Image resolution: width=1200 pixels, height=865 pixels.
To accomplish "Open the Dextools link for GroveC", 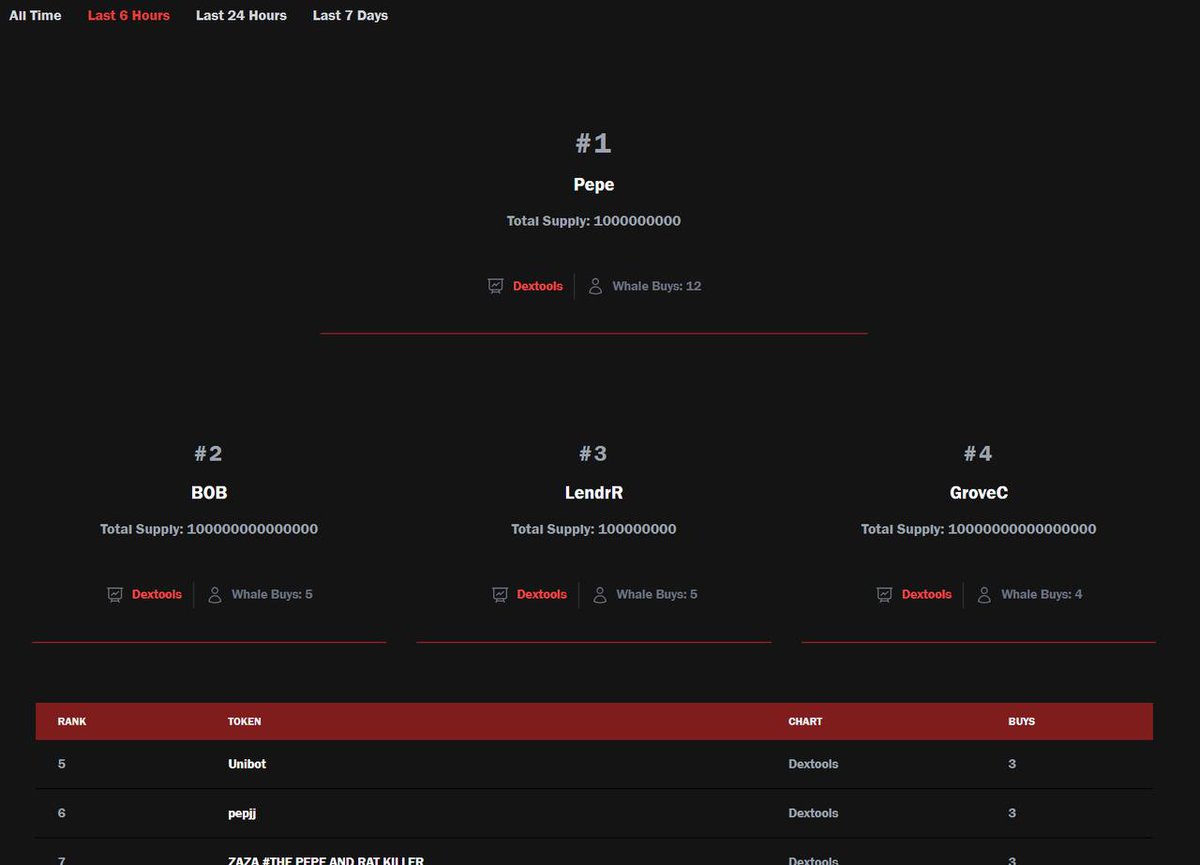I will [927, 594].
